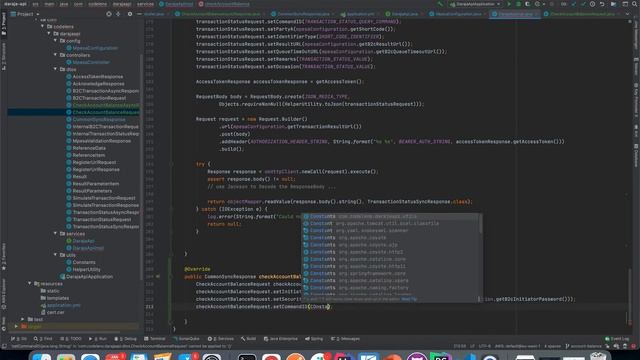This screenshot has height=360, width=640.
Task: Collapse the utils folder
Action: (56, 255)
